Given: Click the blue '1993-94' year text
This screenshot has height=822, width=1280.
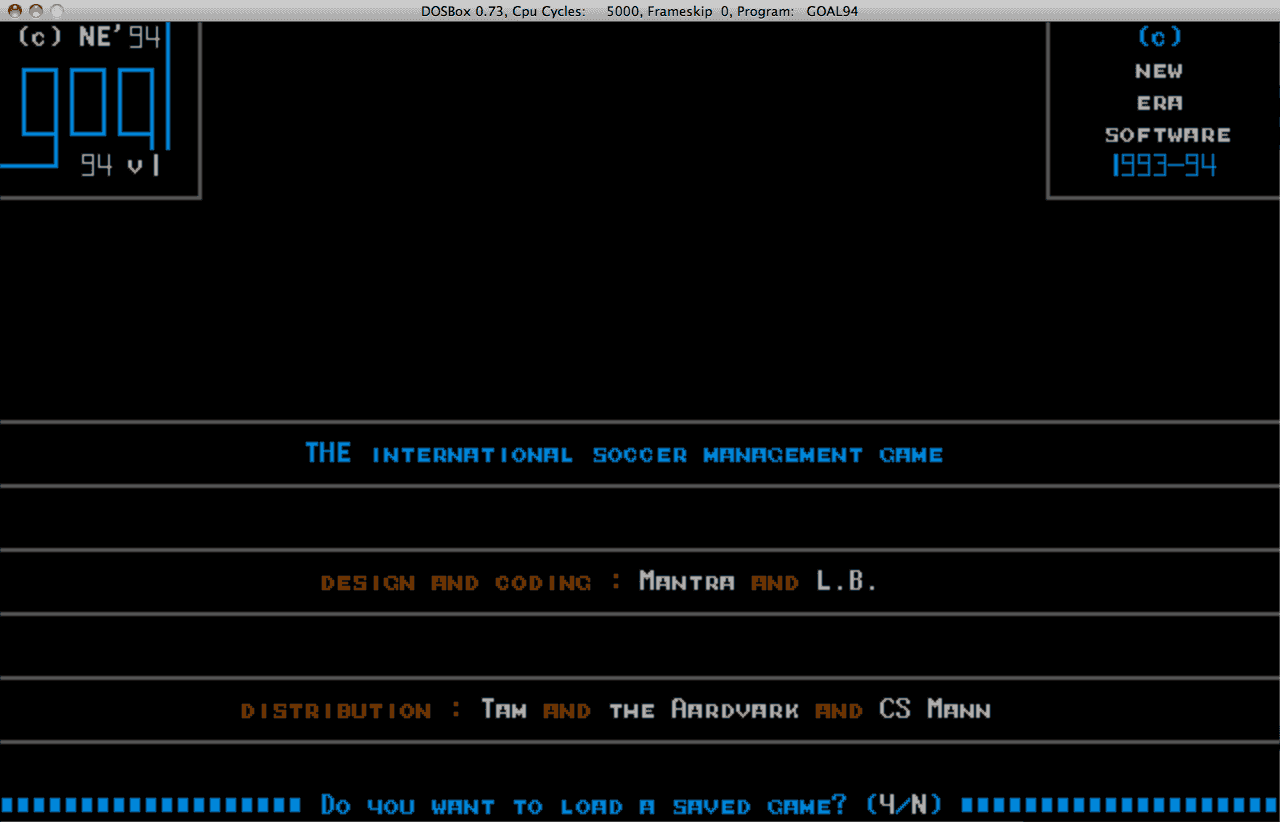Looking at the screenshot, I should [x=1164, y=166].
